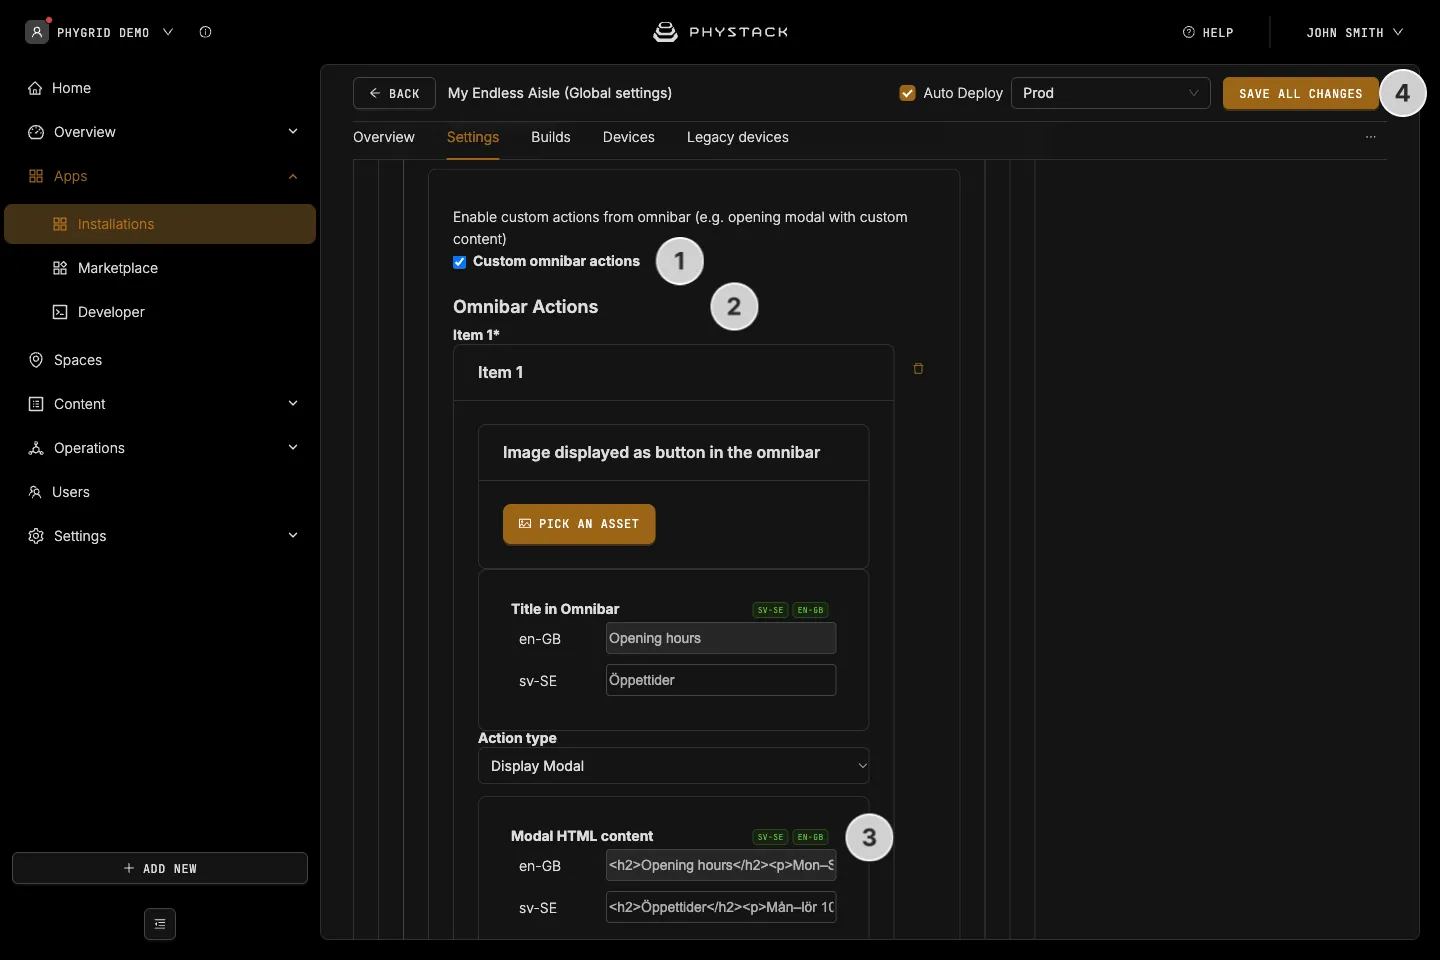The height and width of the screenshot is (960, 1440).
Task: Open the Action type Display Modal dropdown
Action: (x=674, y=766)
